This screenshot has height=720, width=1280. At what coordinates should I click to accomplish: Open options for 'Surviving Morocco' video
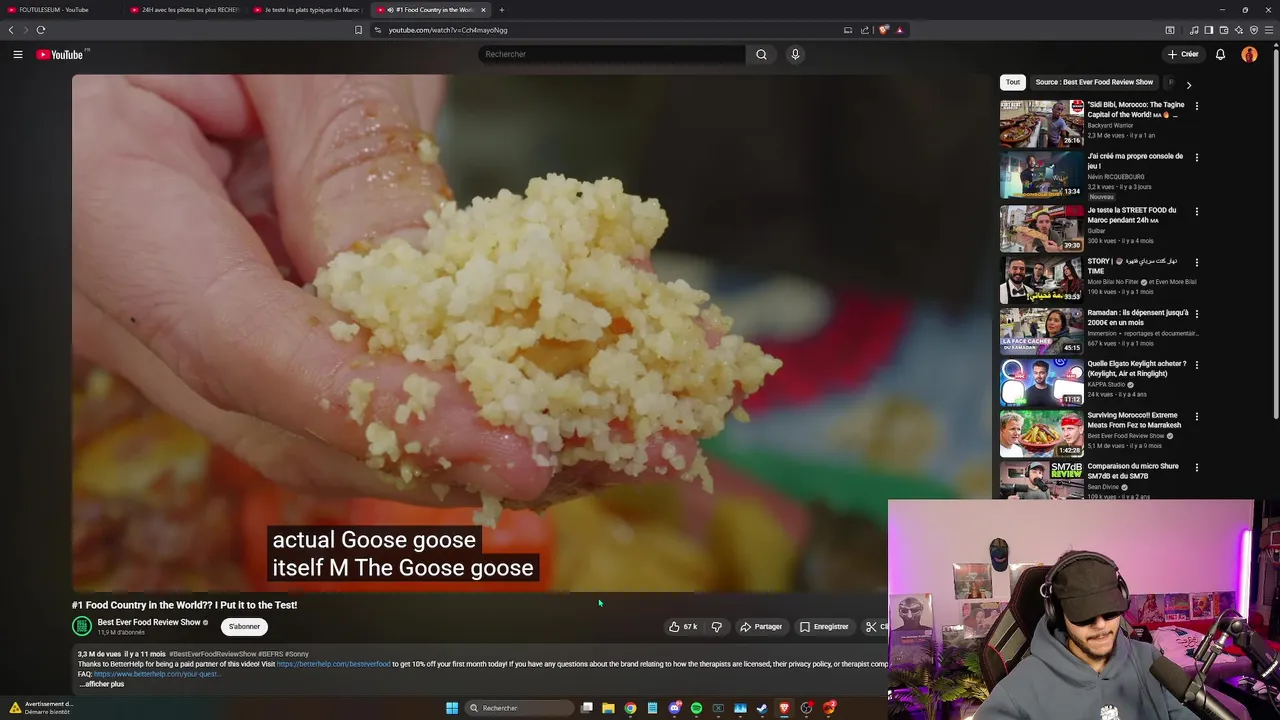tap(1197, 416)
